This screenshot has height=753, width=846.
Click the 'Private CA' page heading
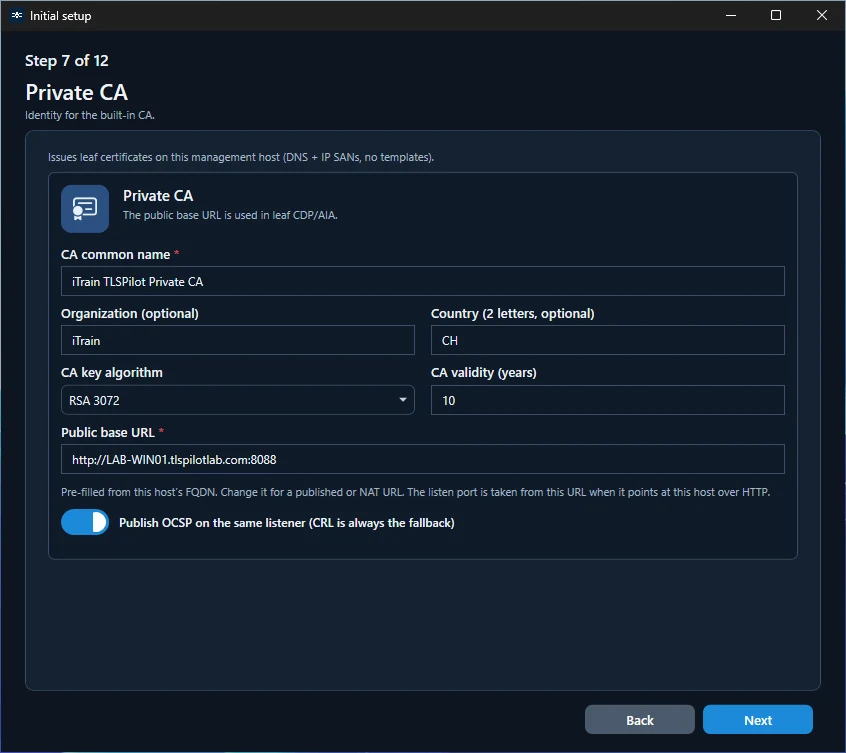(77, 93)
